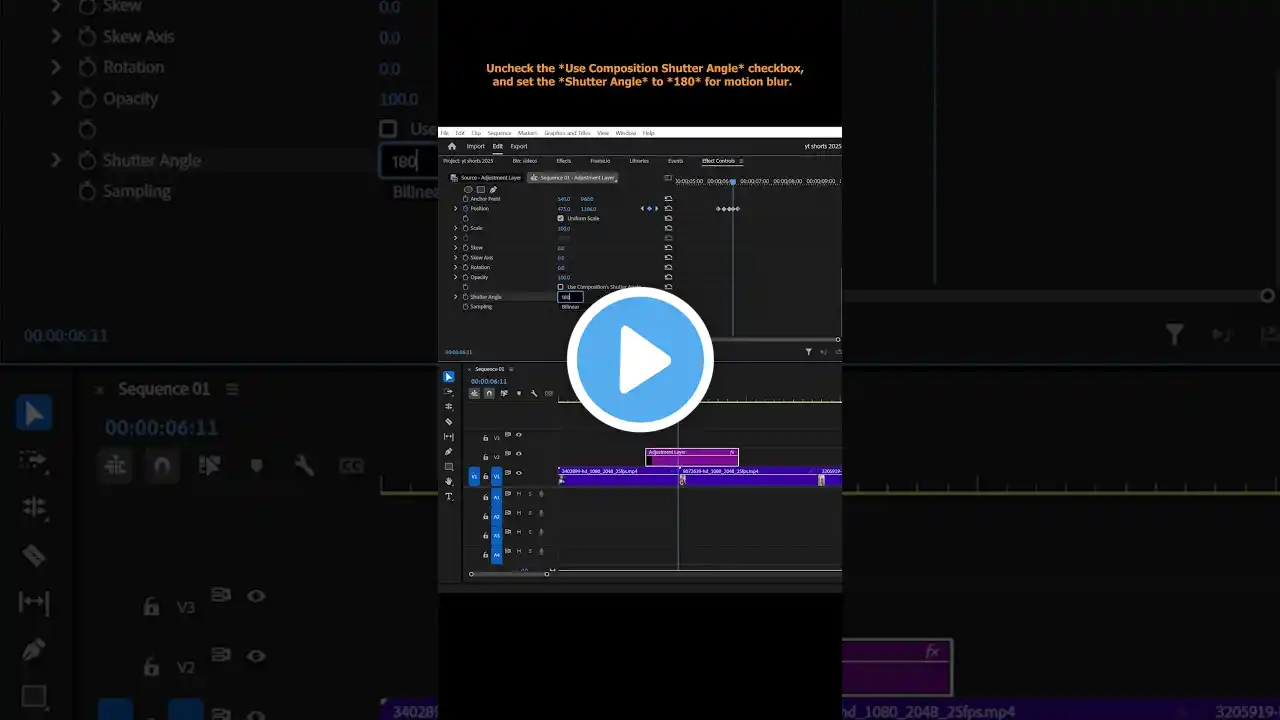Viewport: 1280px width, 720px height.
Task: Go to previous Position keyframe
Action: pos(642,209)
